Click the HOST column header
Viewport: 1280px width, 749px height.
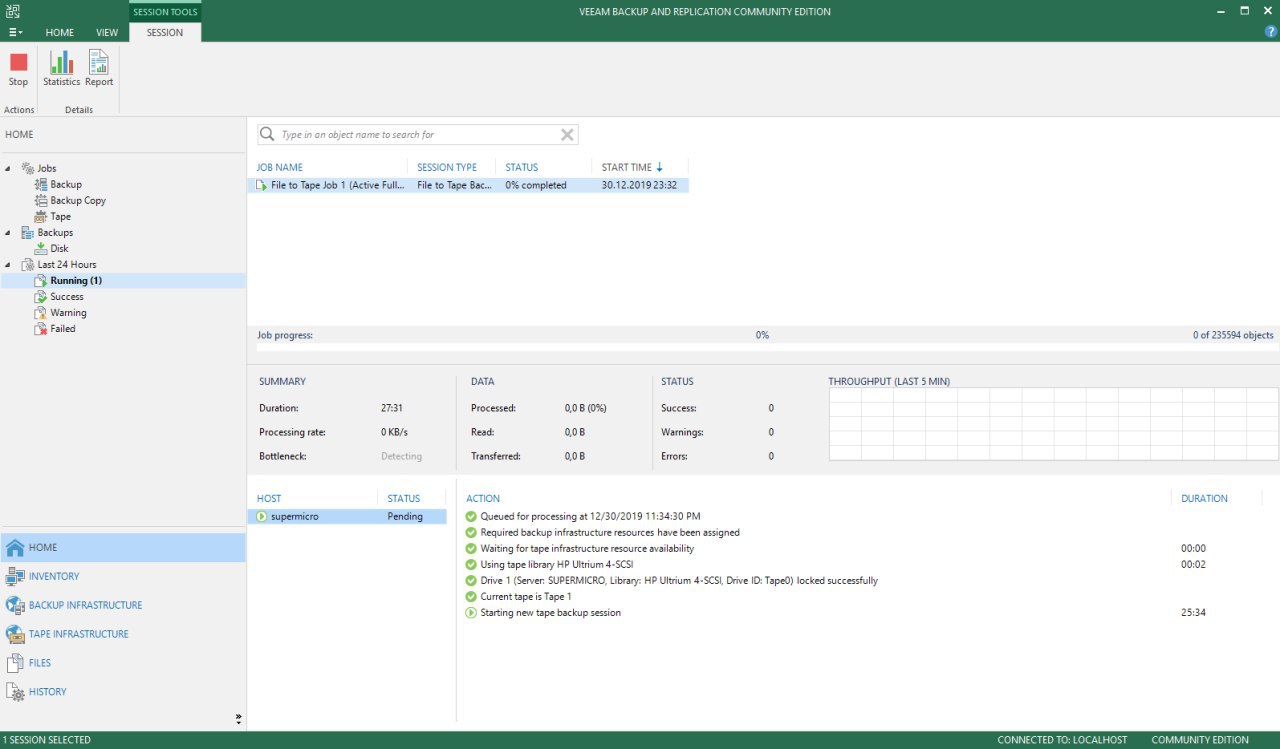click(269, 498)
